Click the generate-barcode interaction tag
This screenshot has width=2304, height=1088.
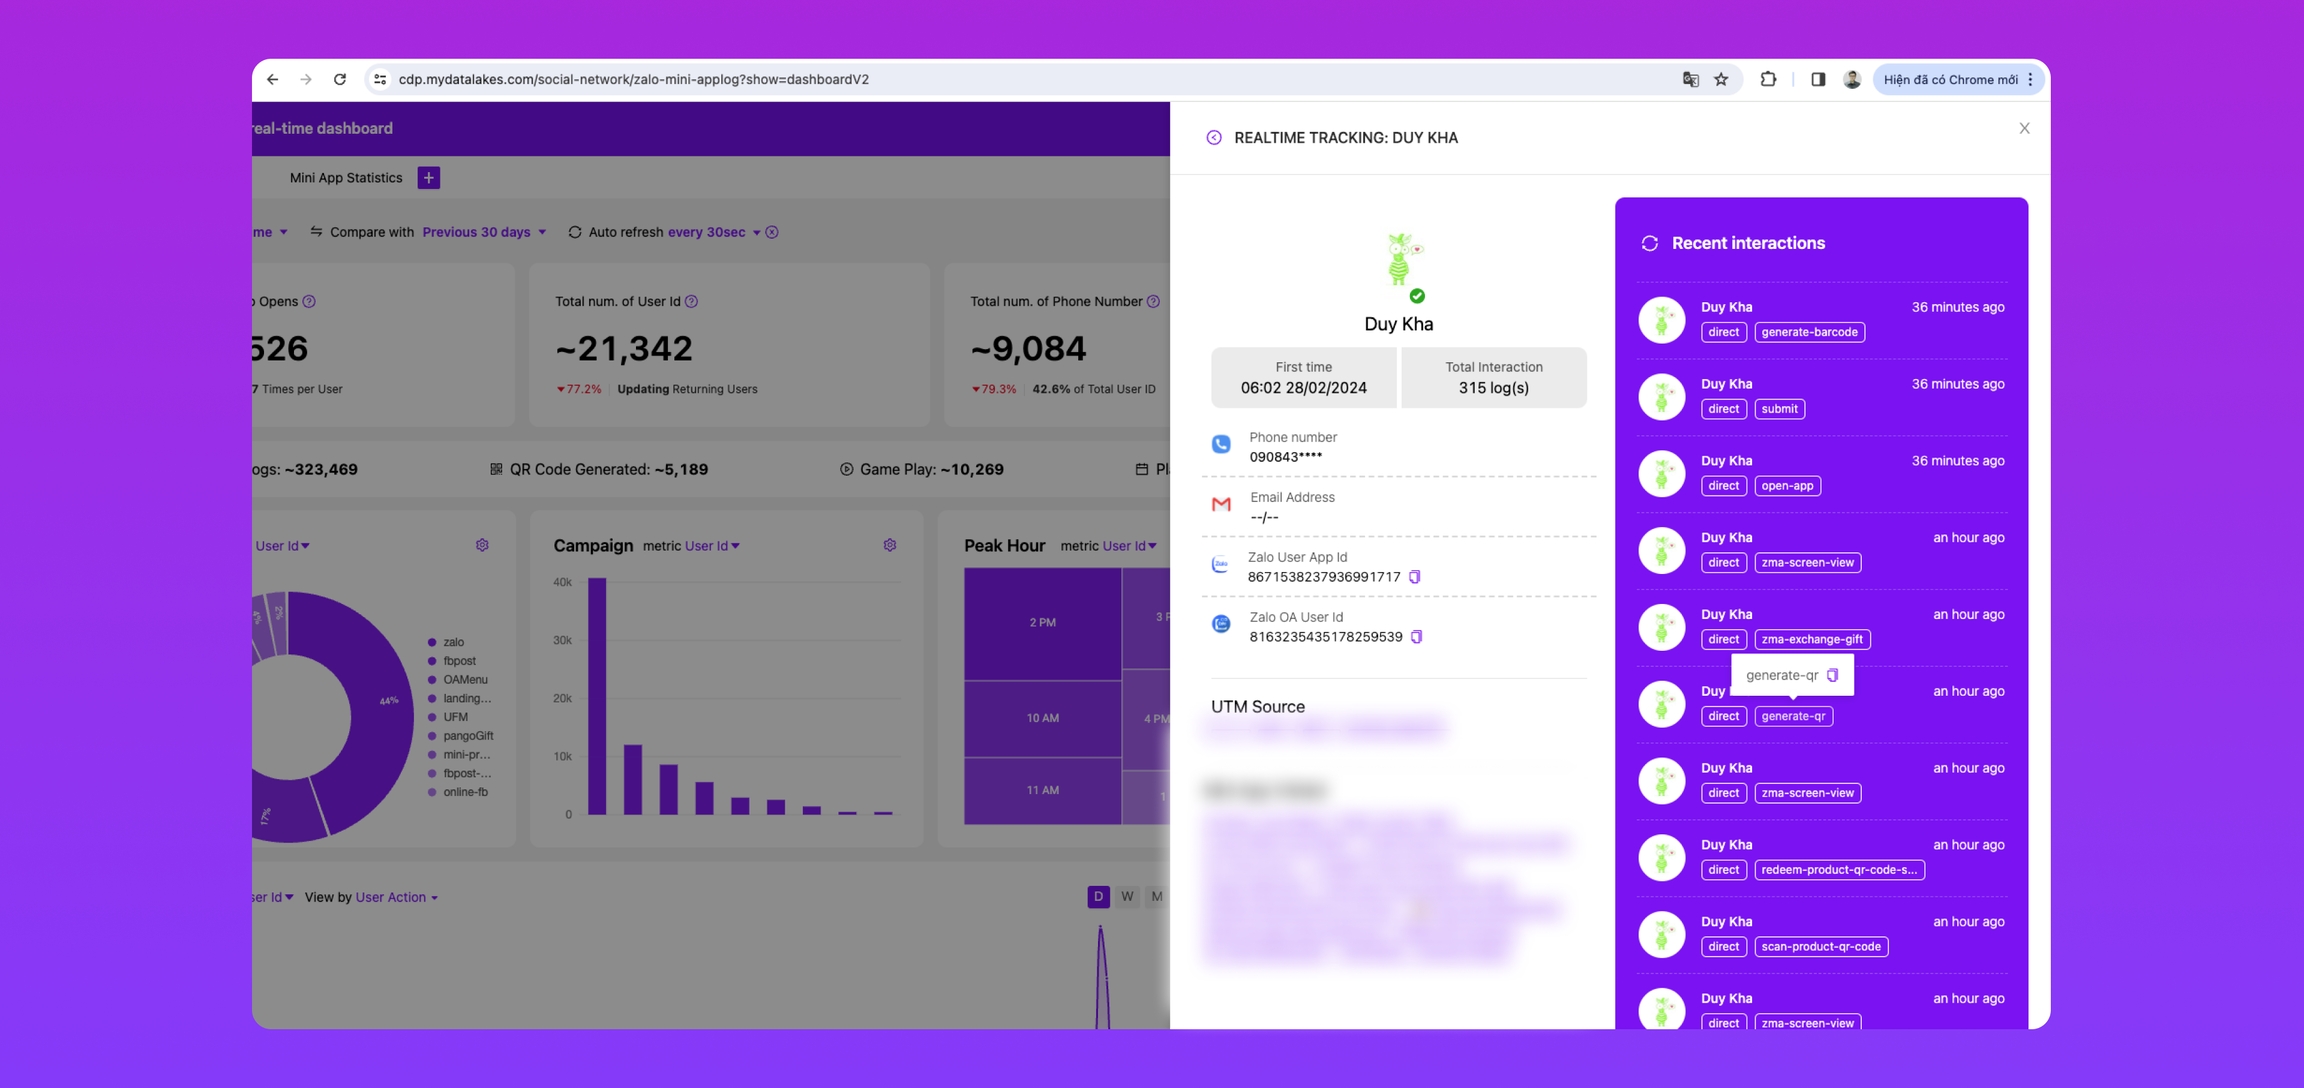click(1809, 332)
